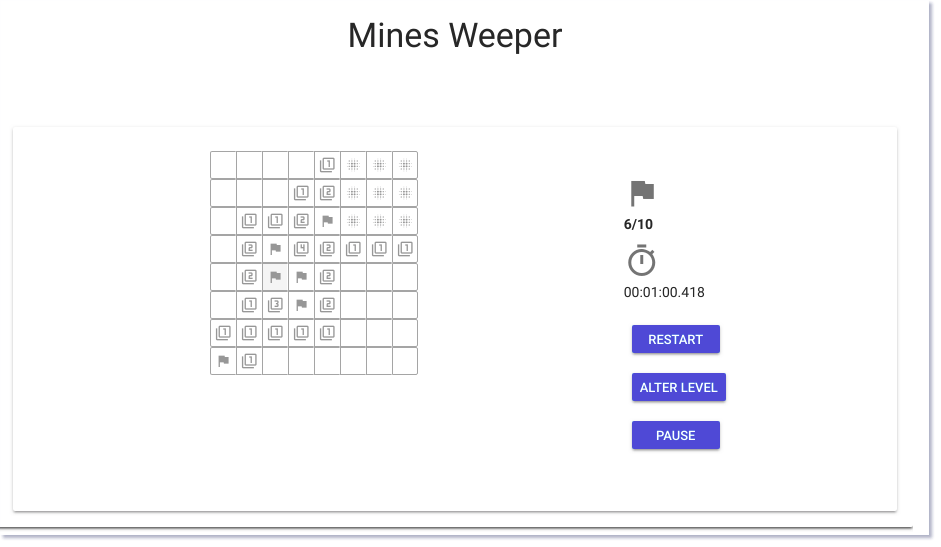
Task: Click the Mines Weeper title heading
Action: pyautogui.click(x=455, y=35)
